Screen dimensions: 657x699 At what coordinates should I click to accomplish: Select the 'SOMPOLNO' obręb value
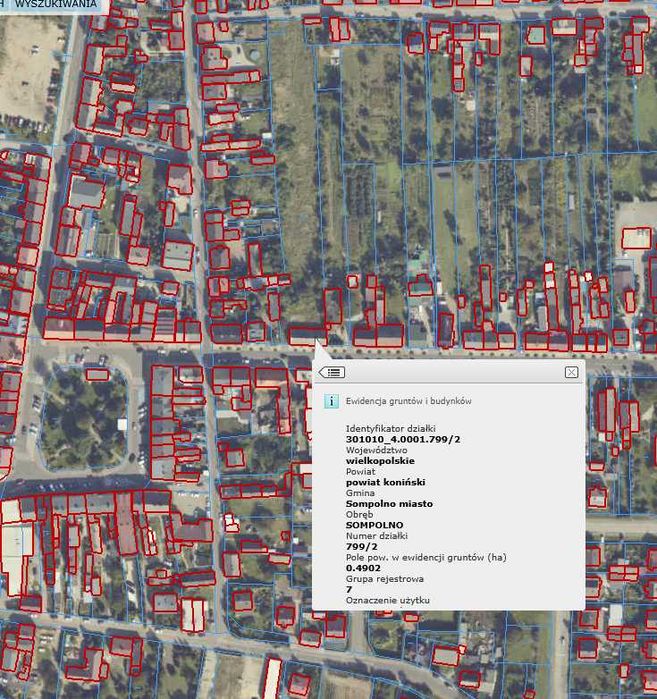tap(374, 525)
